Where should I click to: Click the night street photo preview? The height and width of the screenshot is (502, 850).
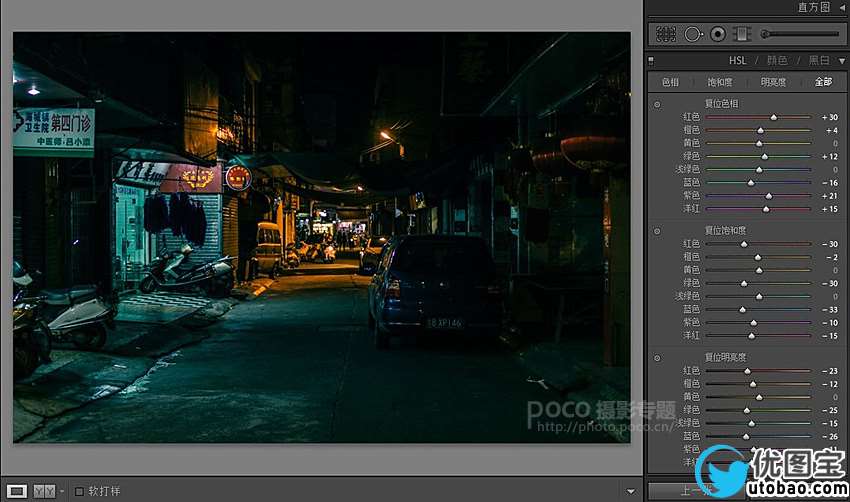pyautogui.click(x=321, y=237)
